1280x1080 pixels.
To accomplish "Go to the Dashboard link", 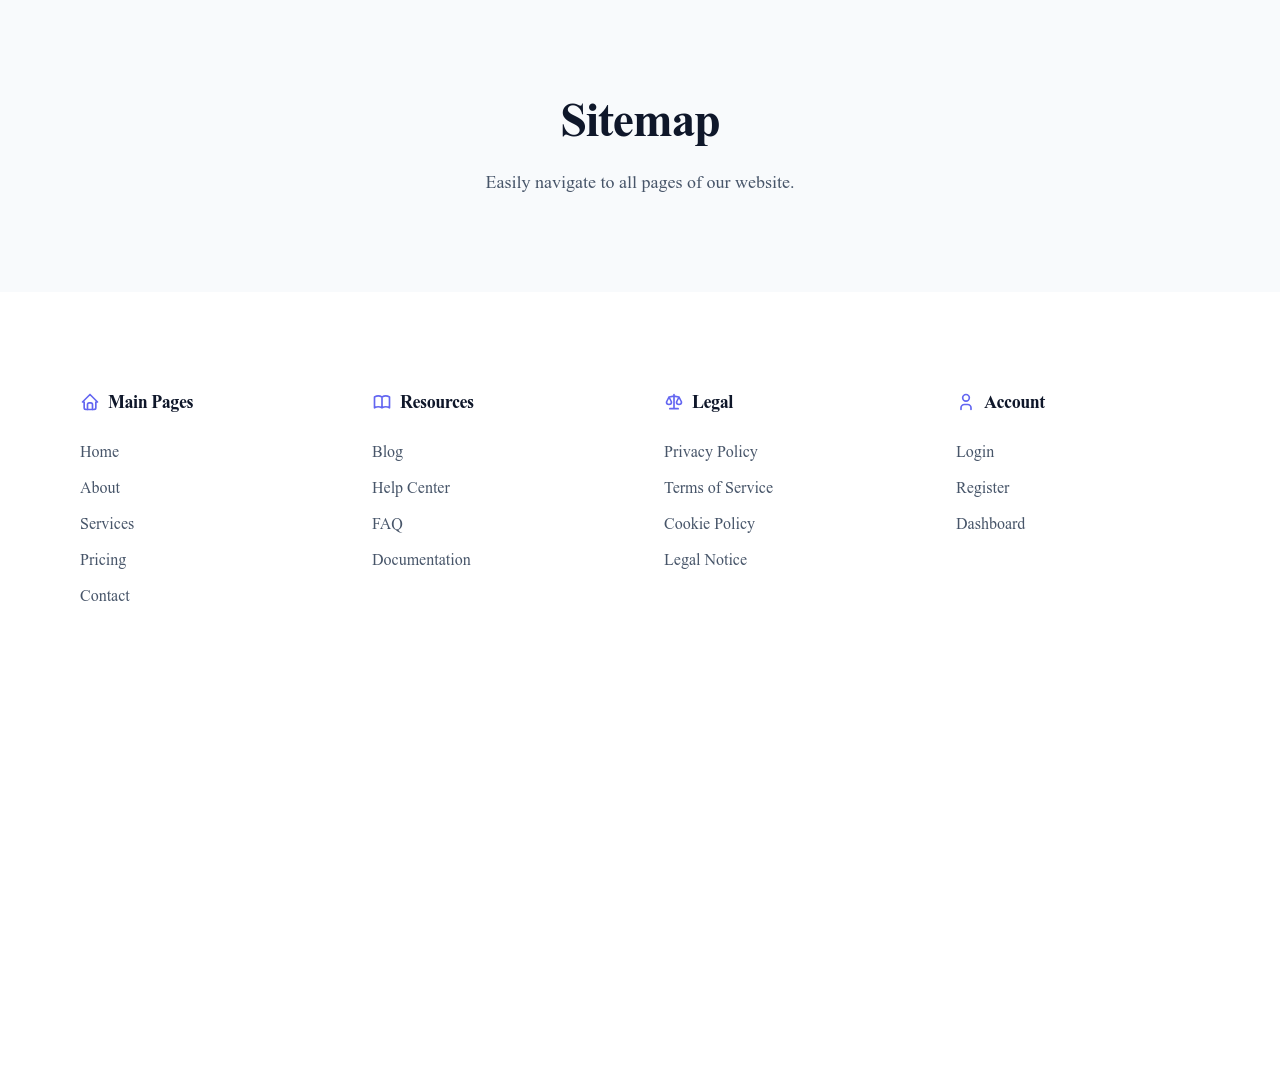I will point(990,524).
